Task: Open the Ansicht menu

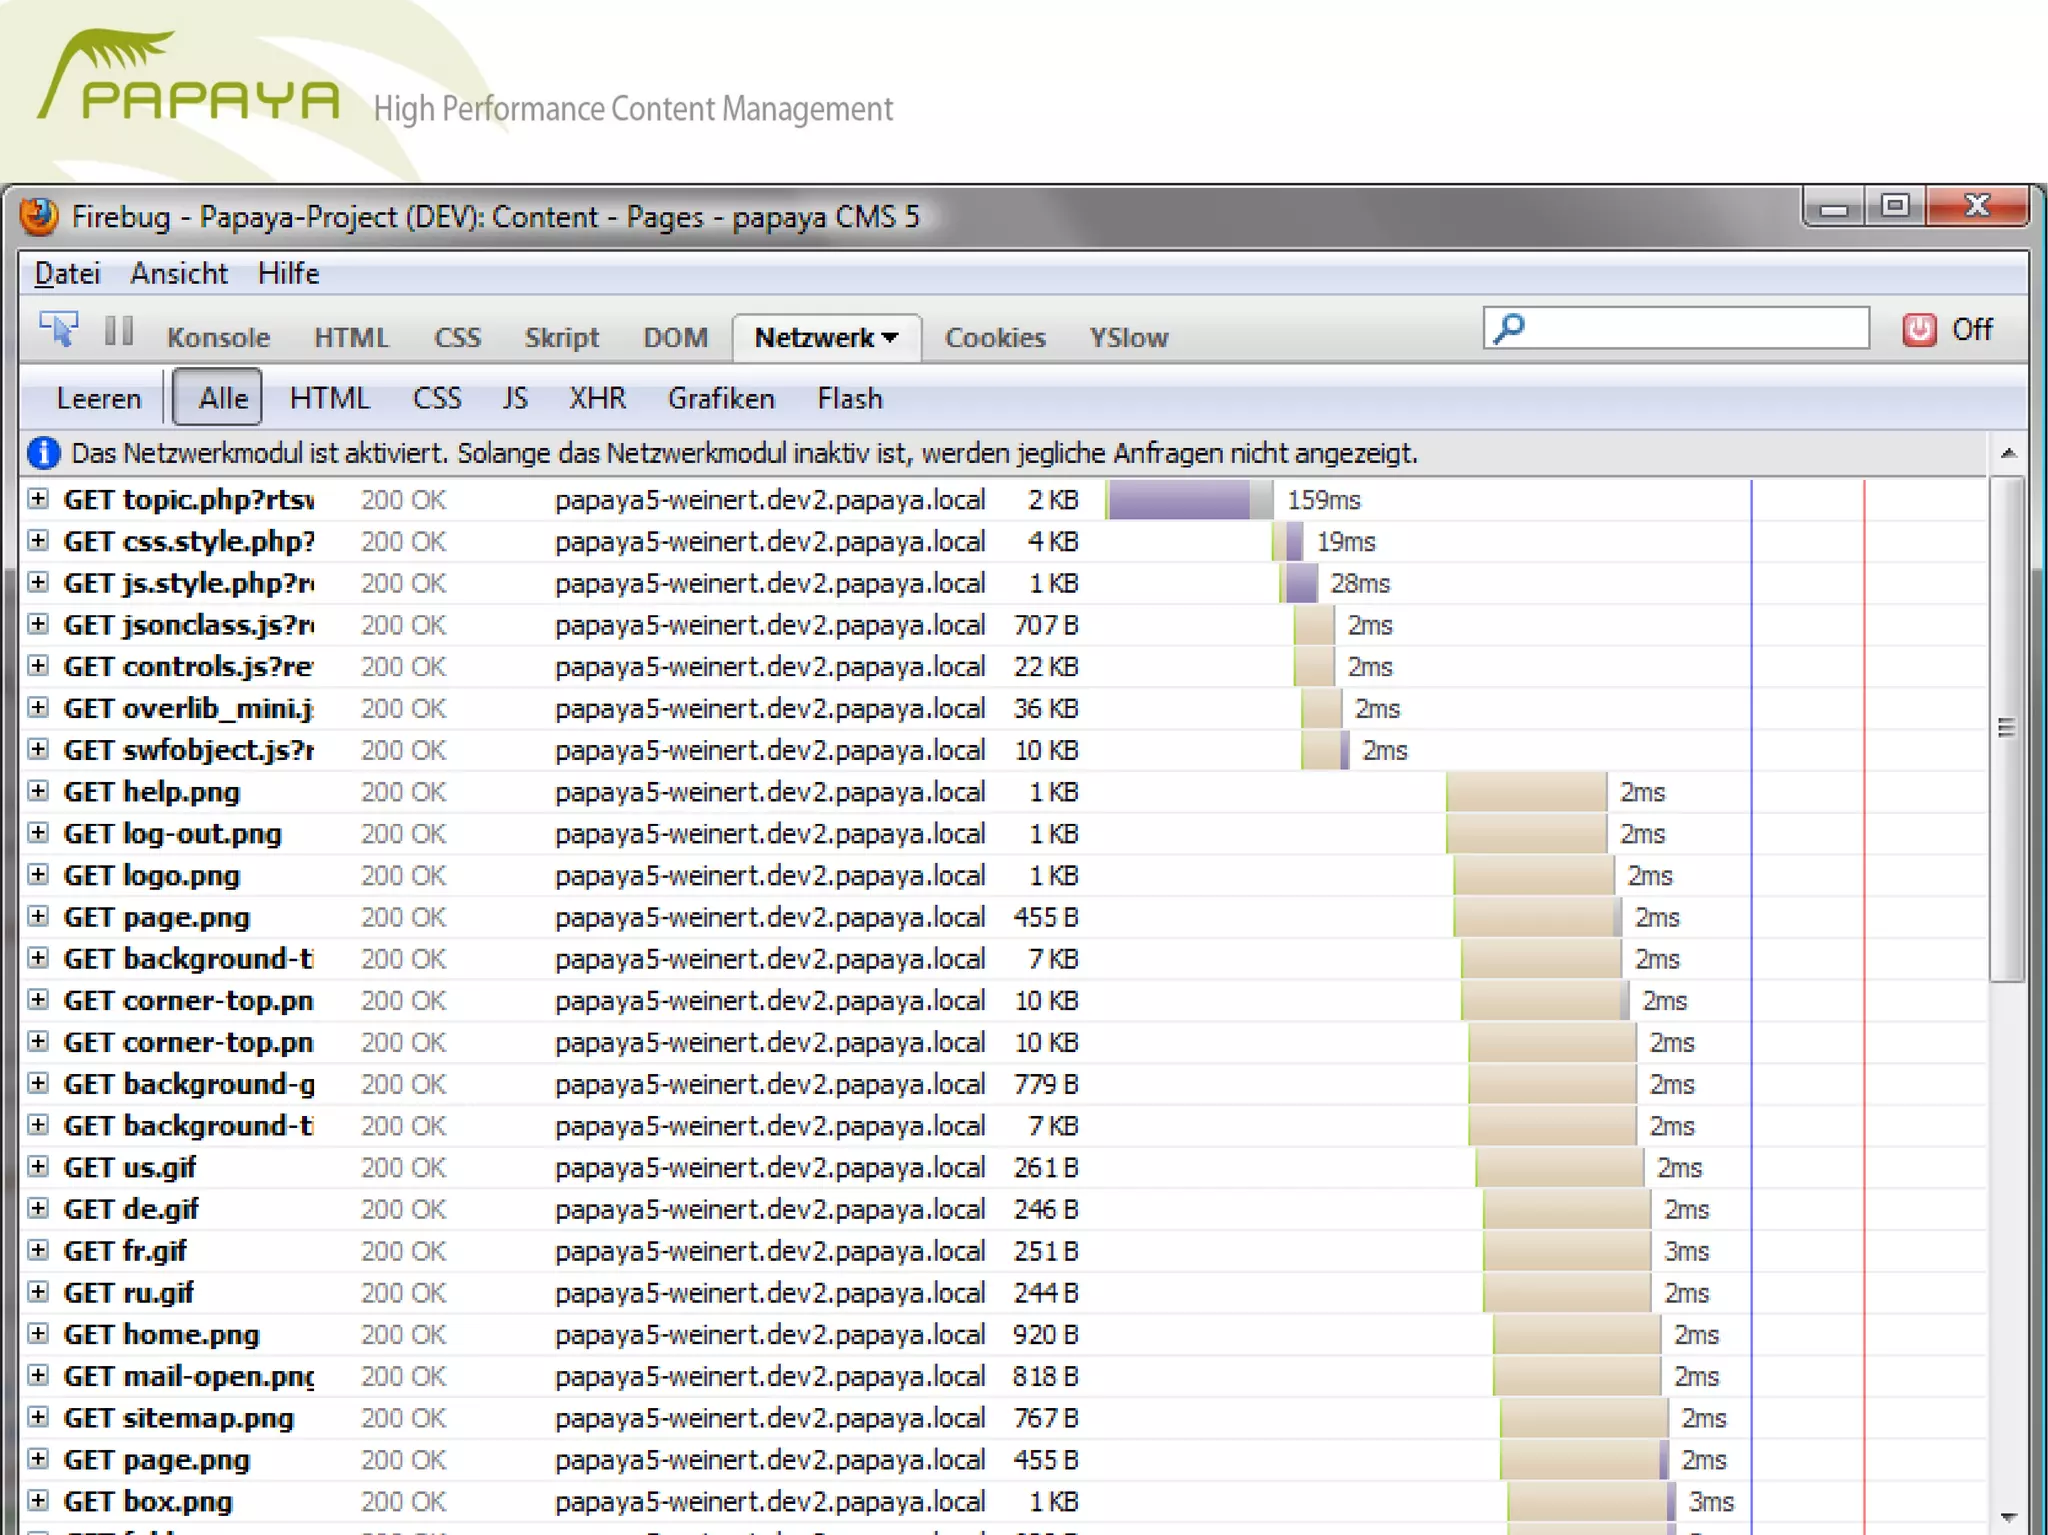Action: [179, 273]
